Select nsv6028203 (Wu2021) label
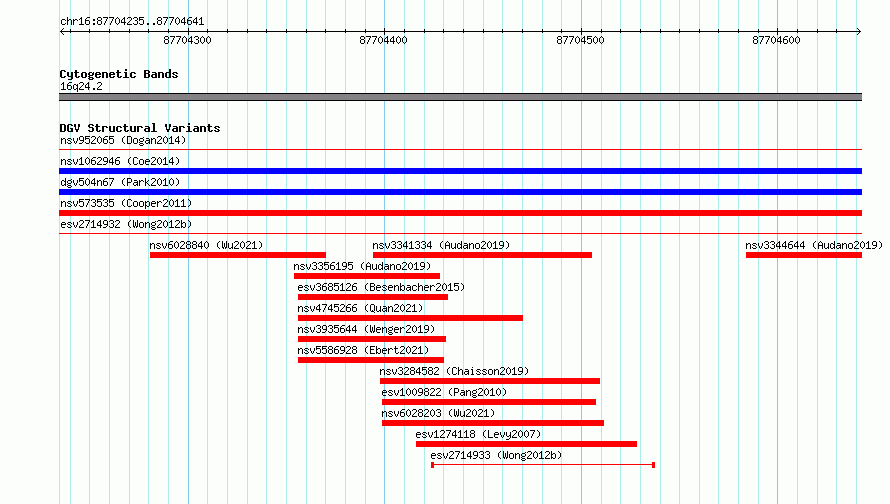 tap(438, 413)
